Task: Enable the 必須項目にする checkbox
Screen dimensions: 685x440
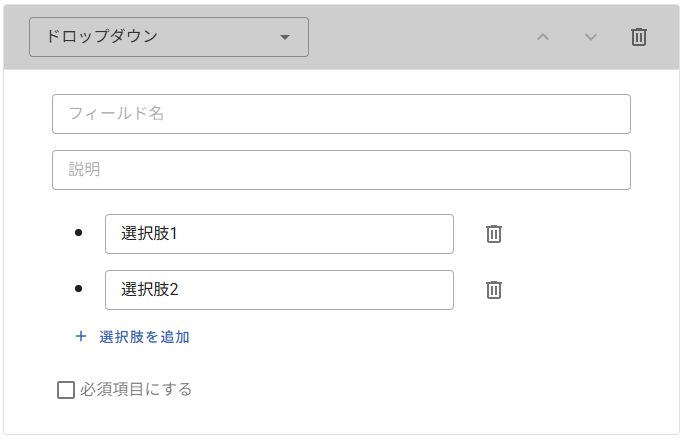Action: pyautogui.click(x=66, y=390)
